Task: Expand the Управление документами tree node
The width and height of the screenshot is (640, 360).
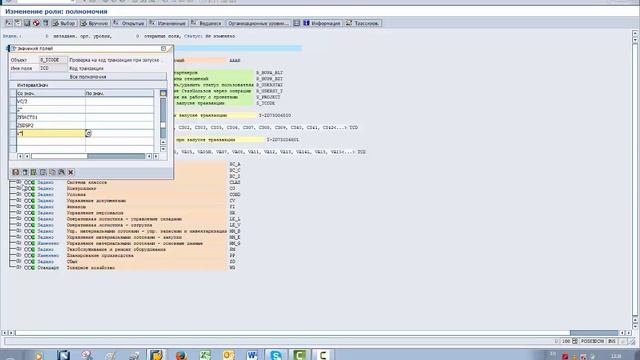Action: click(x=18, y=201)
